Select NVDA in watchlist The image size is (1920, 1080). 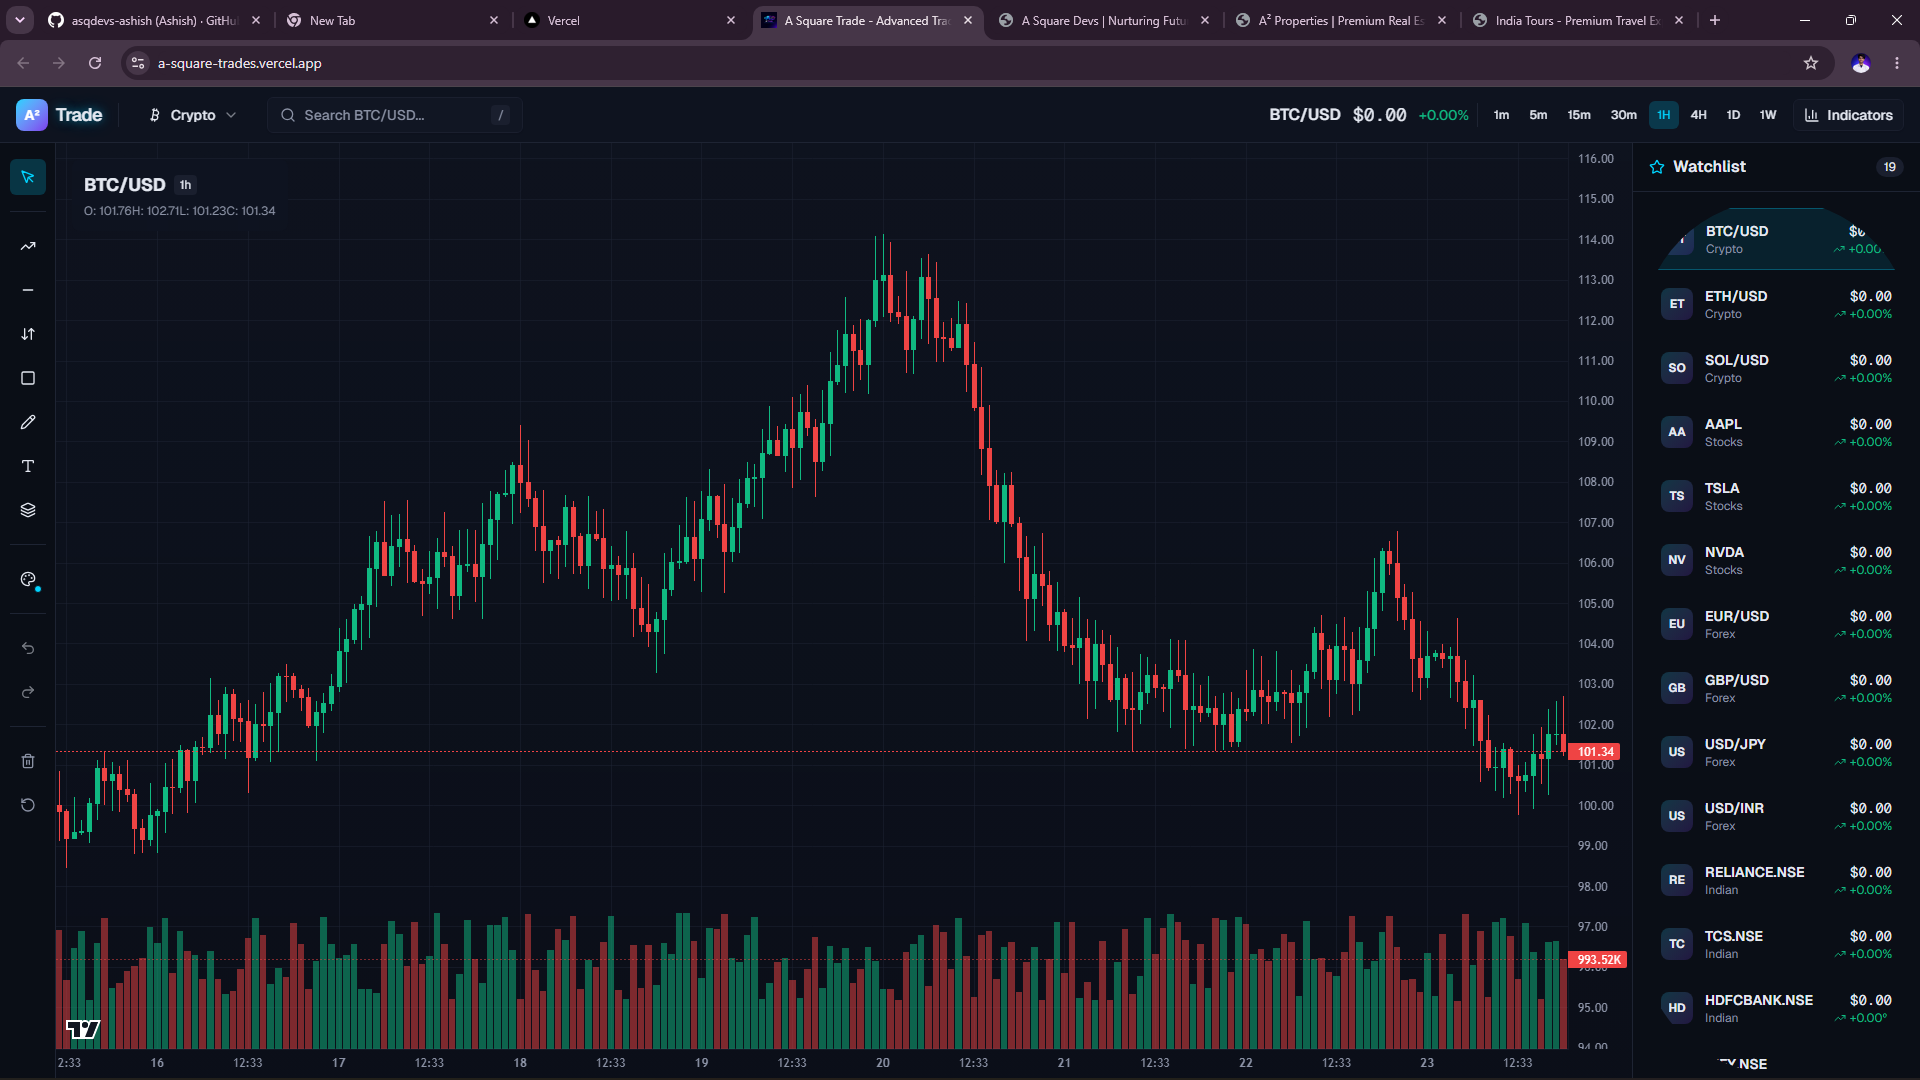(x=1776, y=560)
